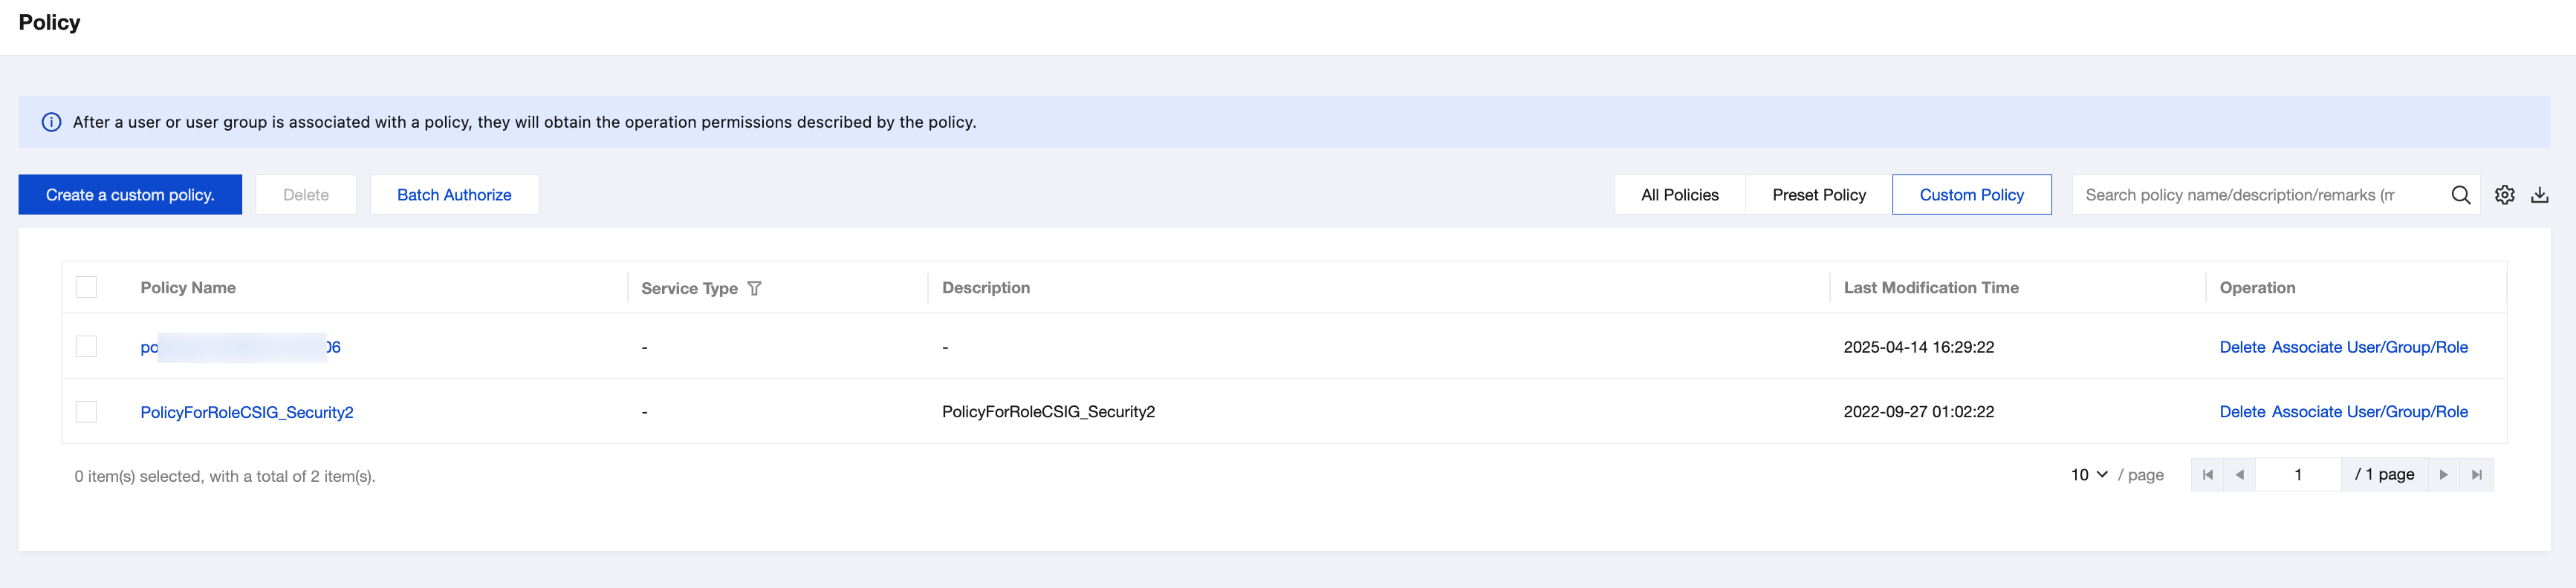Go to next page arrow
Viewport: 2576px width, 588px height.
coord(2443,475)
